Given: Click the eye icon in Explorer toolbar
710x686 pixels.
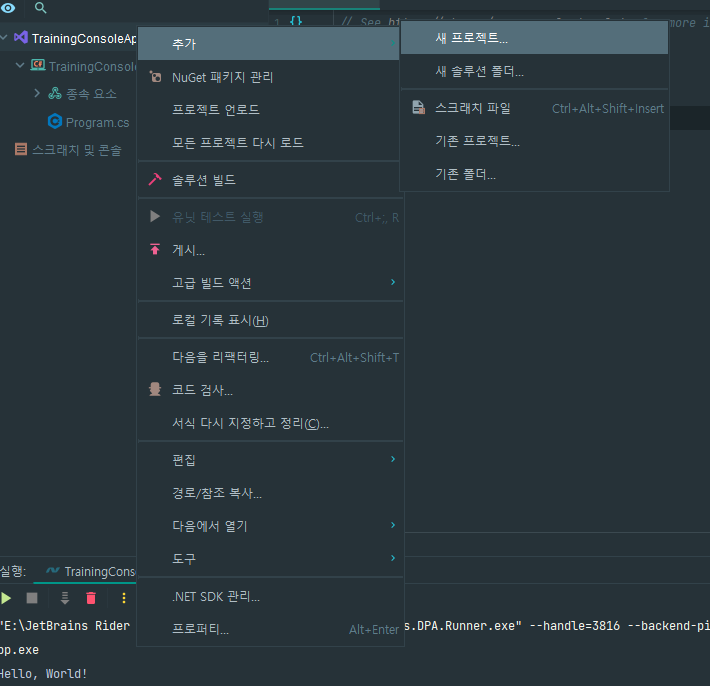Looking at the screenshot, I should (x=8, y=8).
